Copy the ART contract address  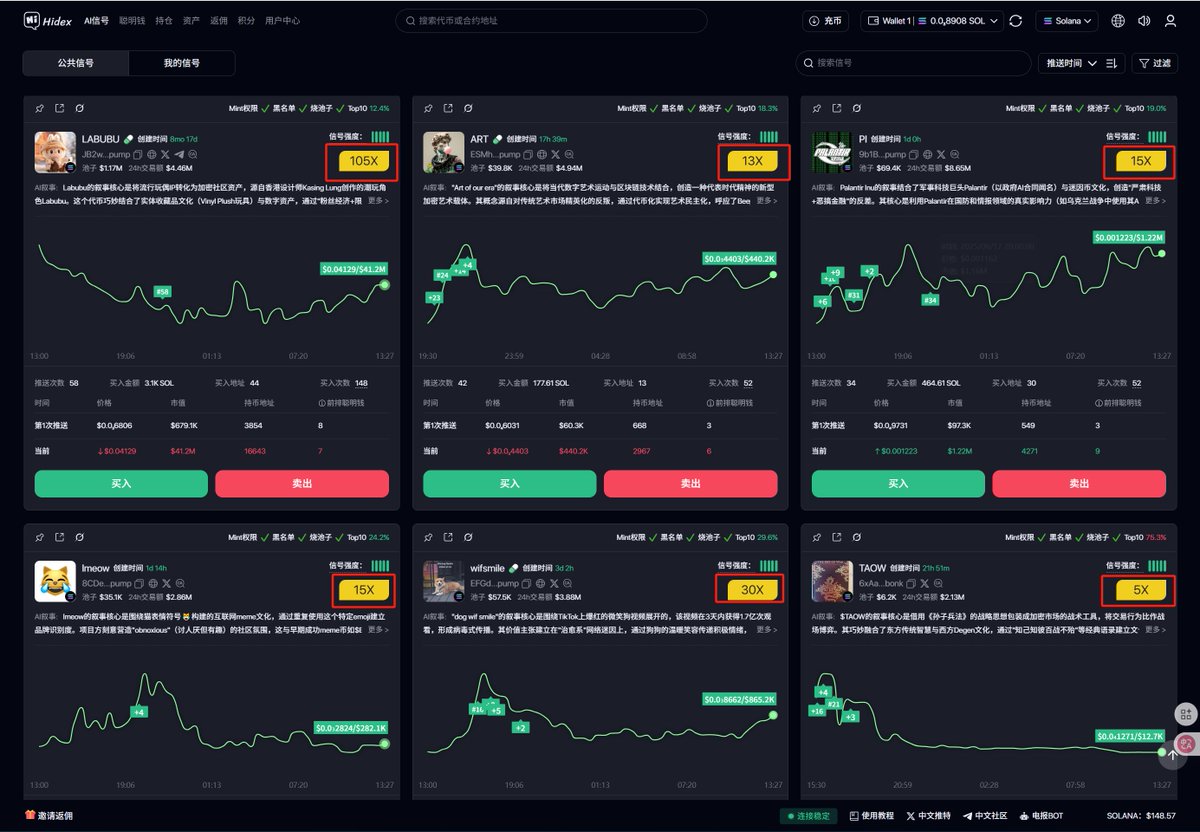(527, 154)
